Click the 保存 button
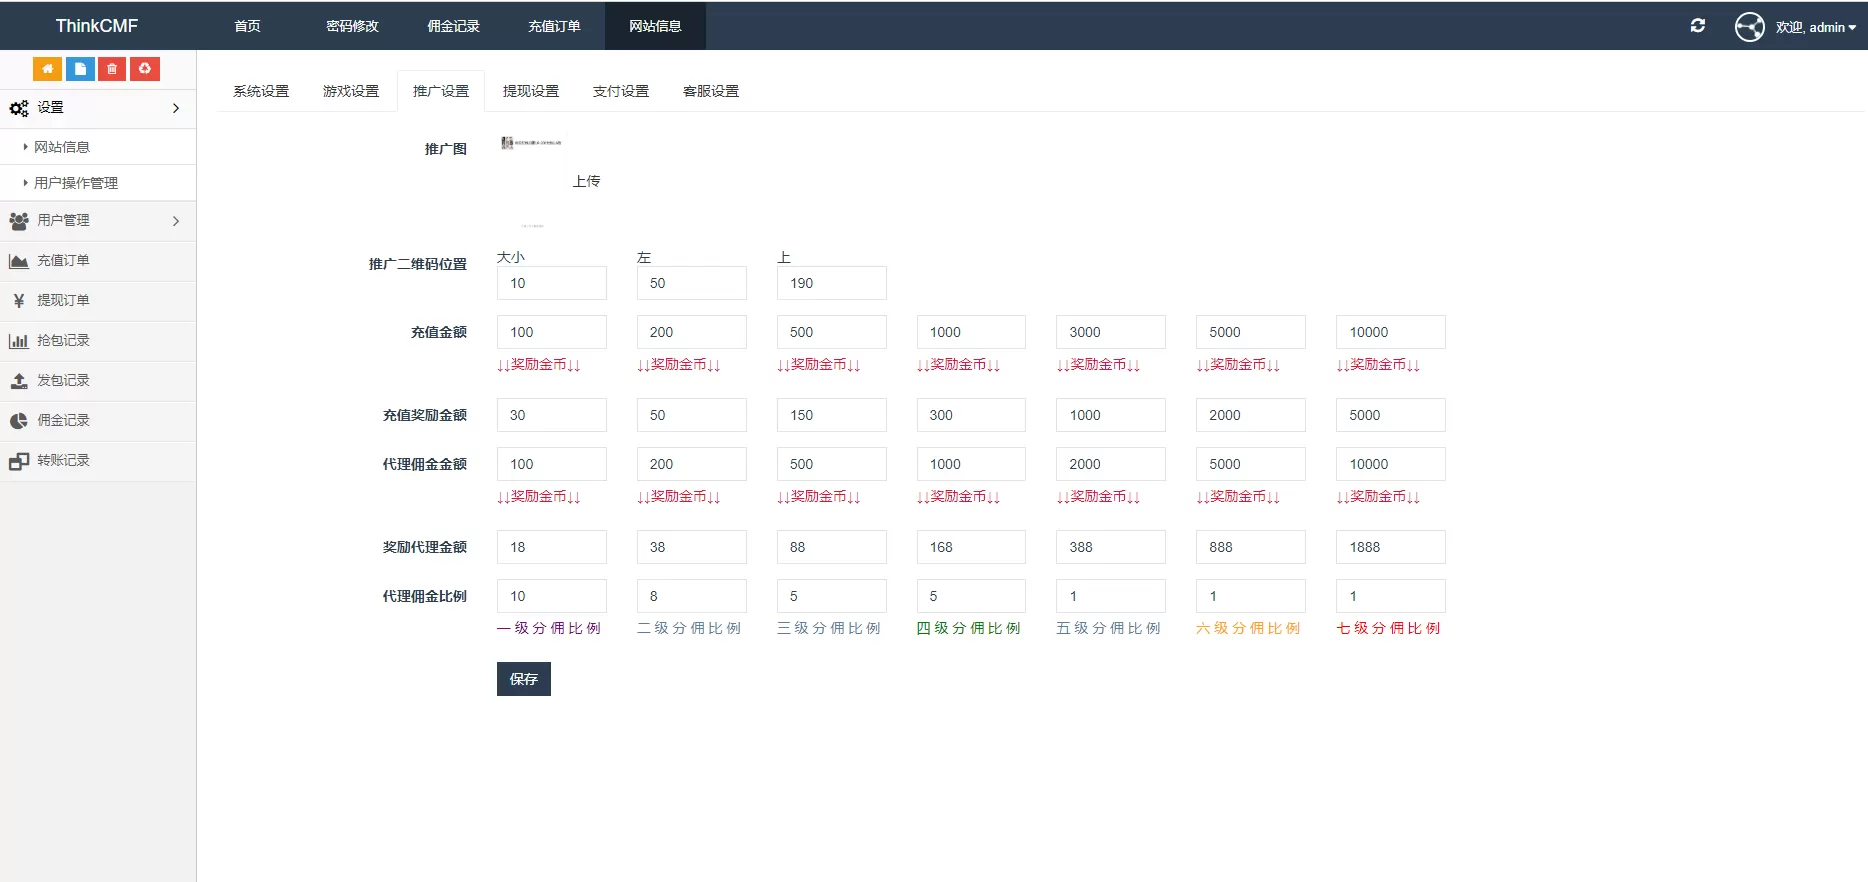This screenshot has height=882, width=1868. point(523,679)
